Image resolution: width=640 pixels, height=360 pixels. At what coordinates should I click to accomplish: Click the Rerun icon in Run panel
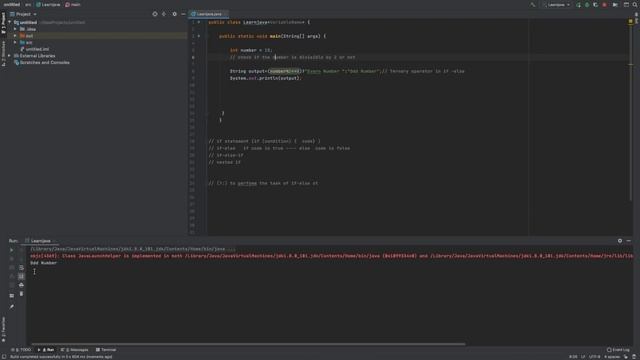coord(11,250)
